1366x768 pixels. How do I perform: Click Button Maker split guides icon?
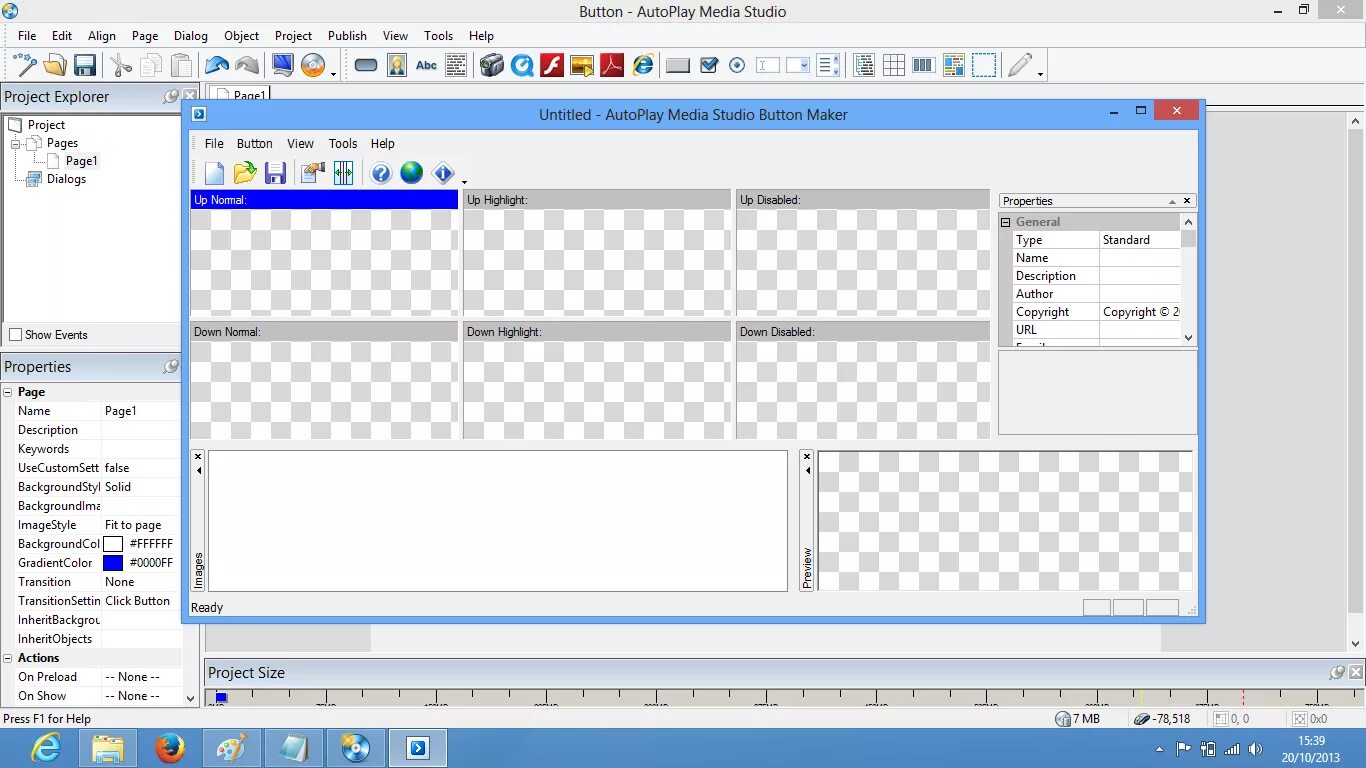pos(343,173)
